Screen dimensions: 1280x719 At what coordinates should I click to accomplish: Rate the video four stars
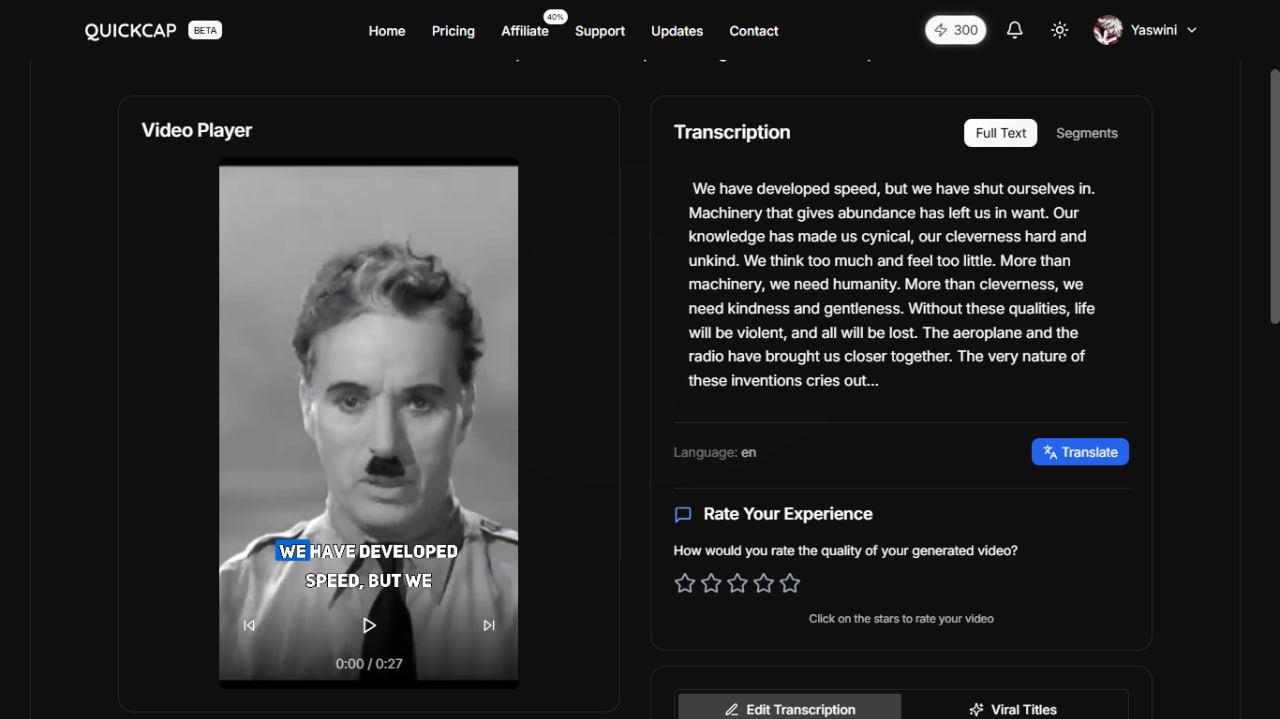point(764,583)
